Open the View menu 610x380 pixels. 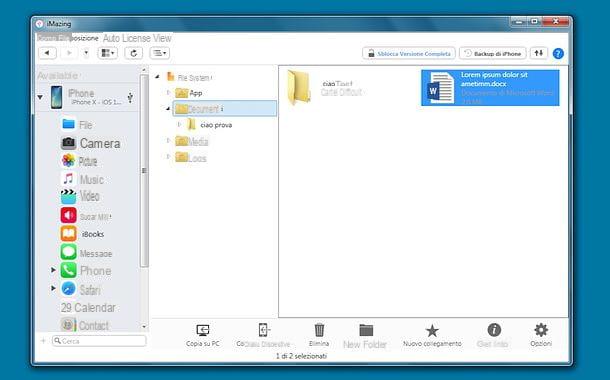[x=162, y=38]
